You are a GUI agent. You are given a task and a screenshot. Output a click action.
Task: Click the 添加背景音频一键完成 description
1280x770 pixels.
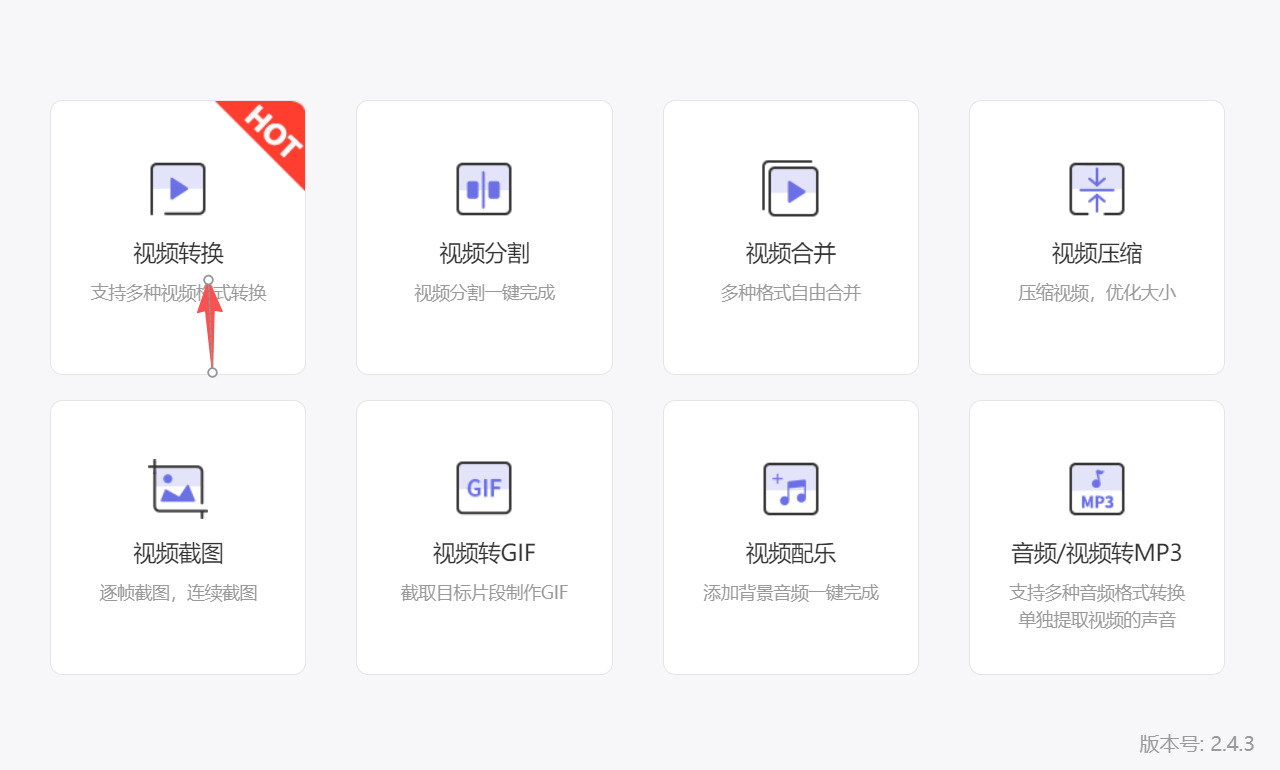click(x=791, y=593)
